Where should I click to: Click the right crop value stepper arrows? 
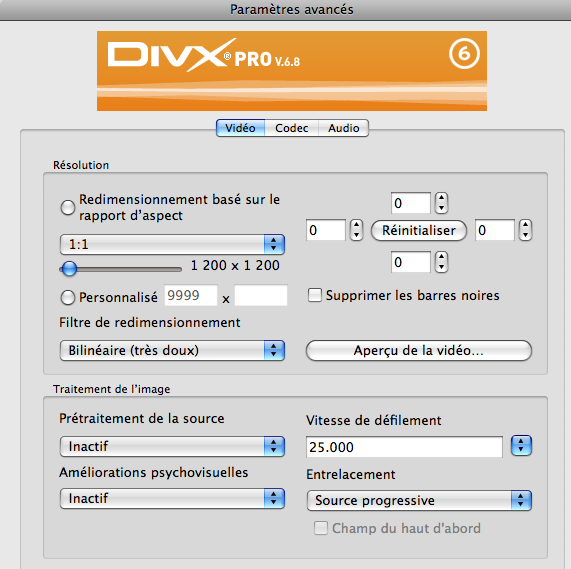525,230
